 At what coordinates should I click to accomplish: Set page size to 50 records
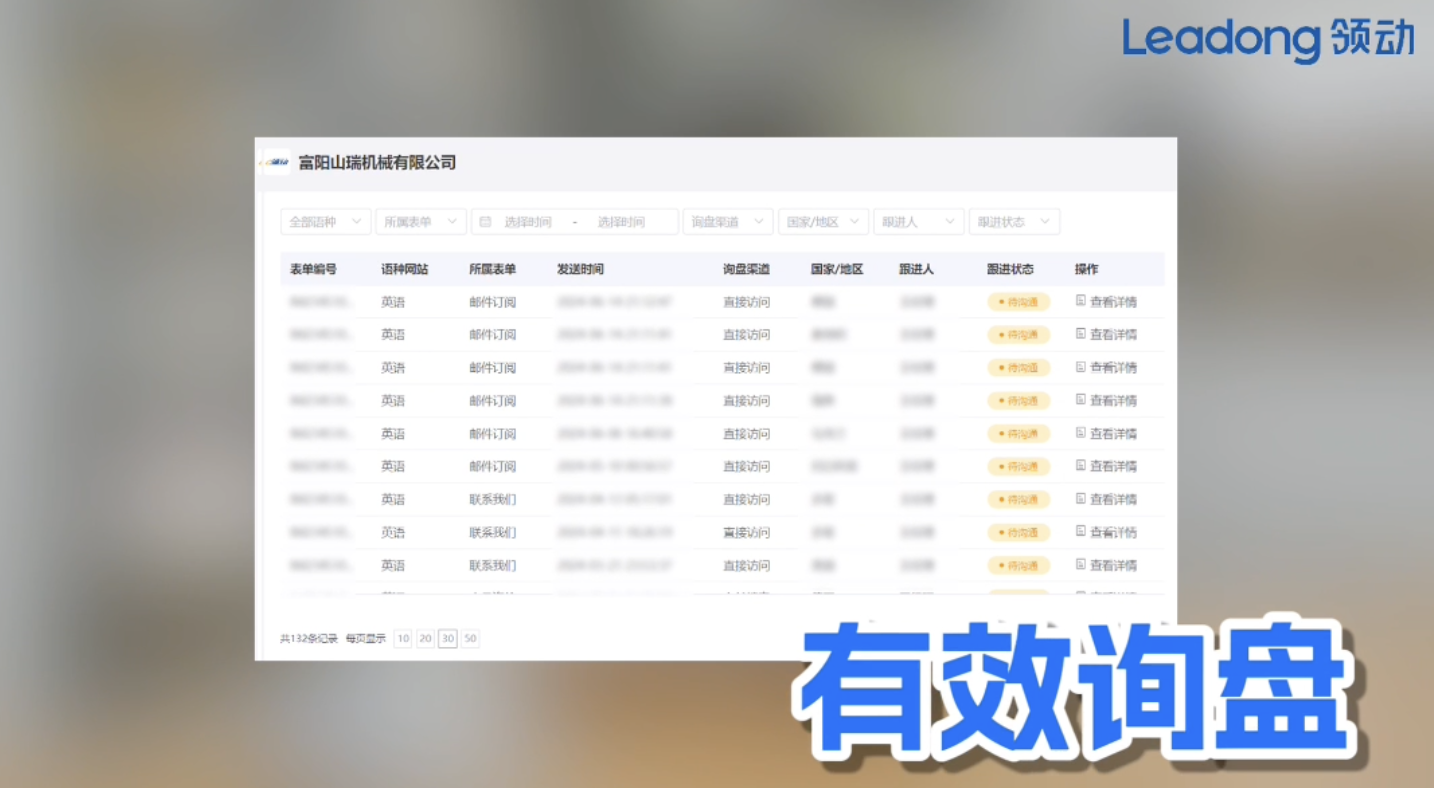coord(470,638)
